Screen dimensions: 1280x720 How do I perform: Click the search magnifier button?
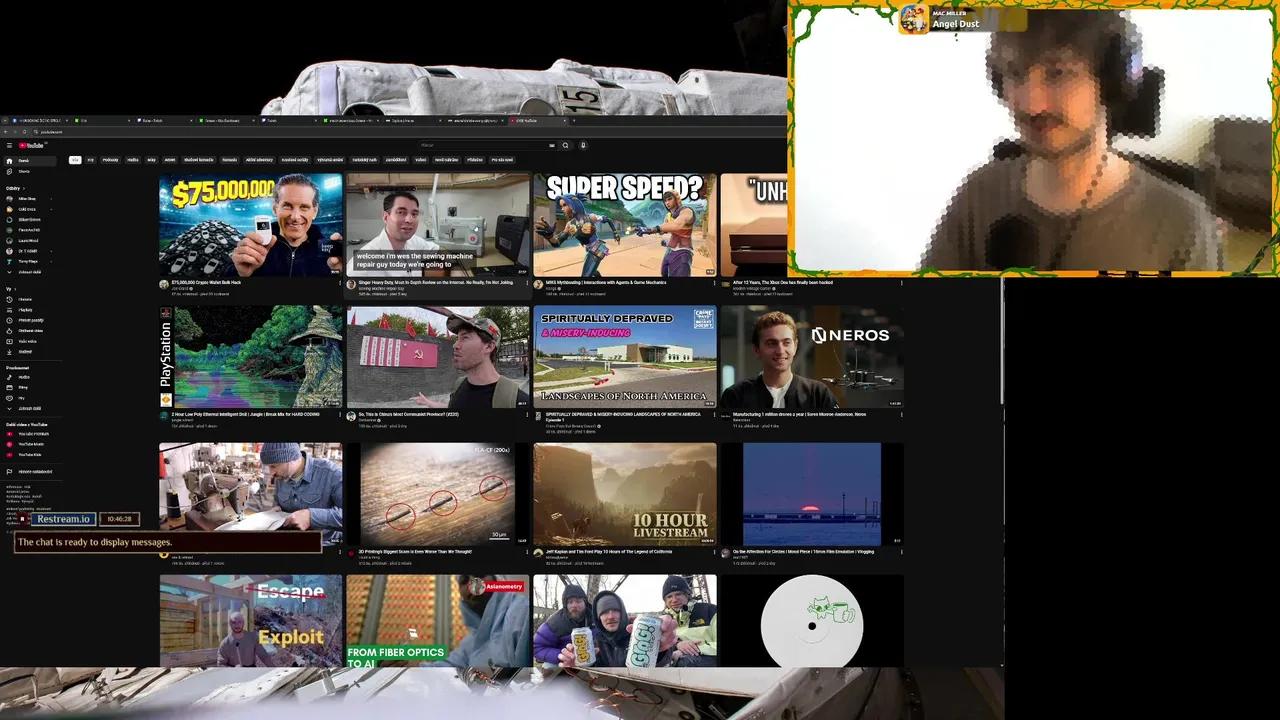pyautogui.click(x=565, y=145)
